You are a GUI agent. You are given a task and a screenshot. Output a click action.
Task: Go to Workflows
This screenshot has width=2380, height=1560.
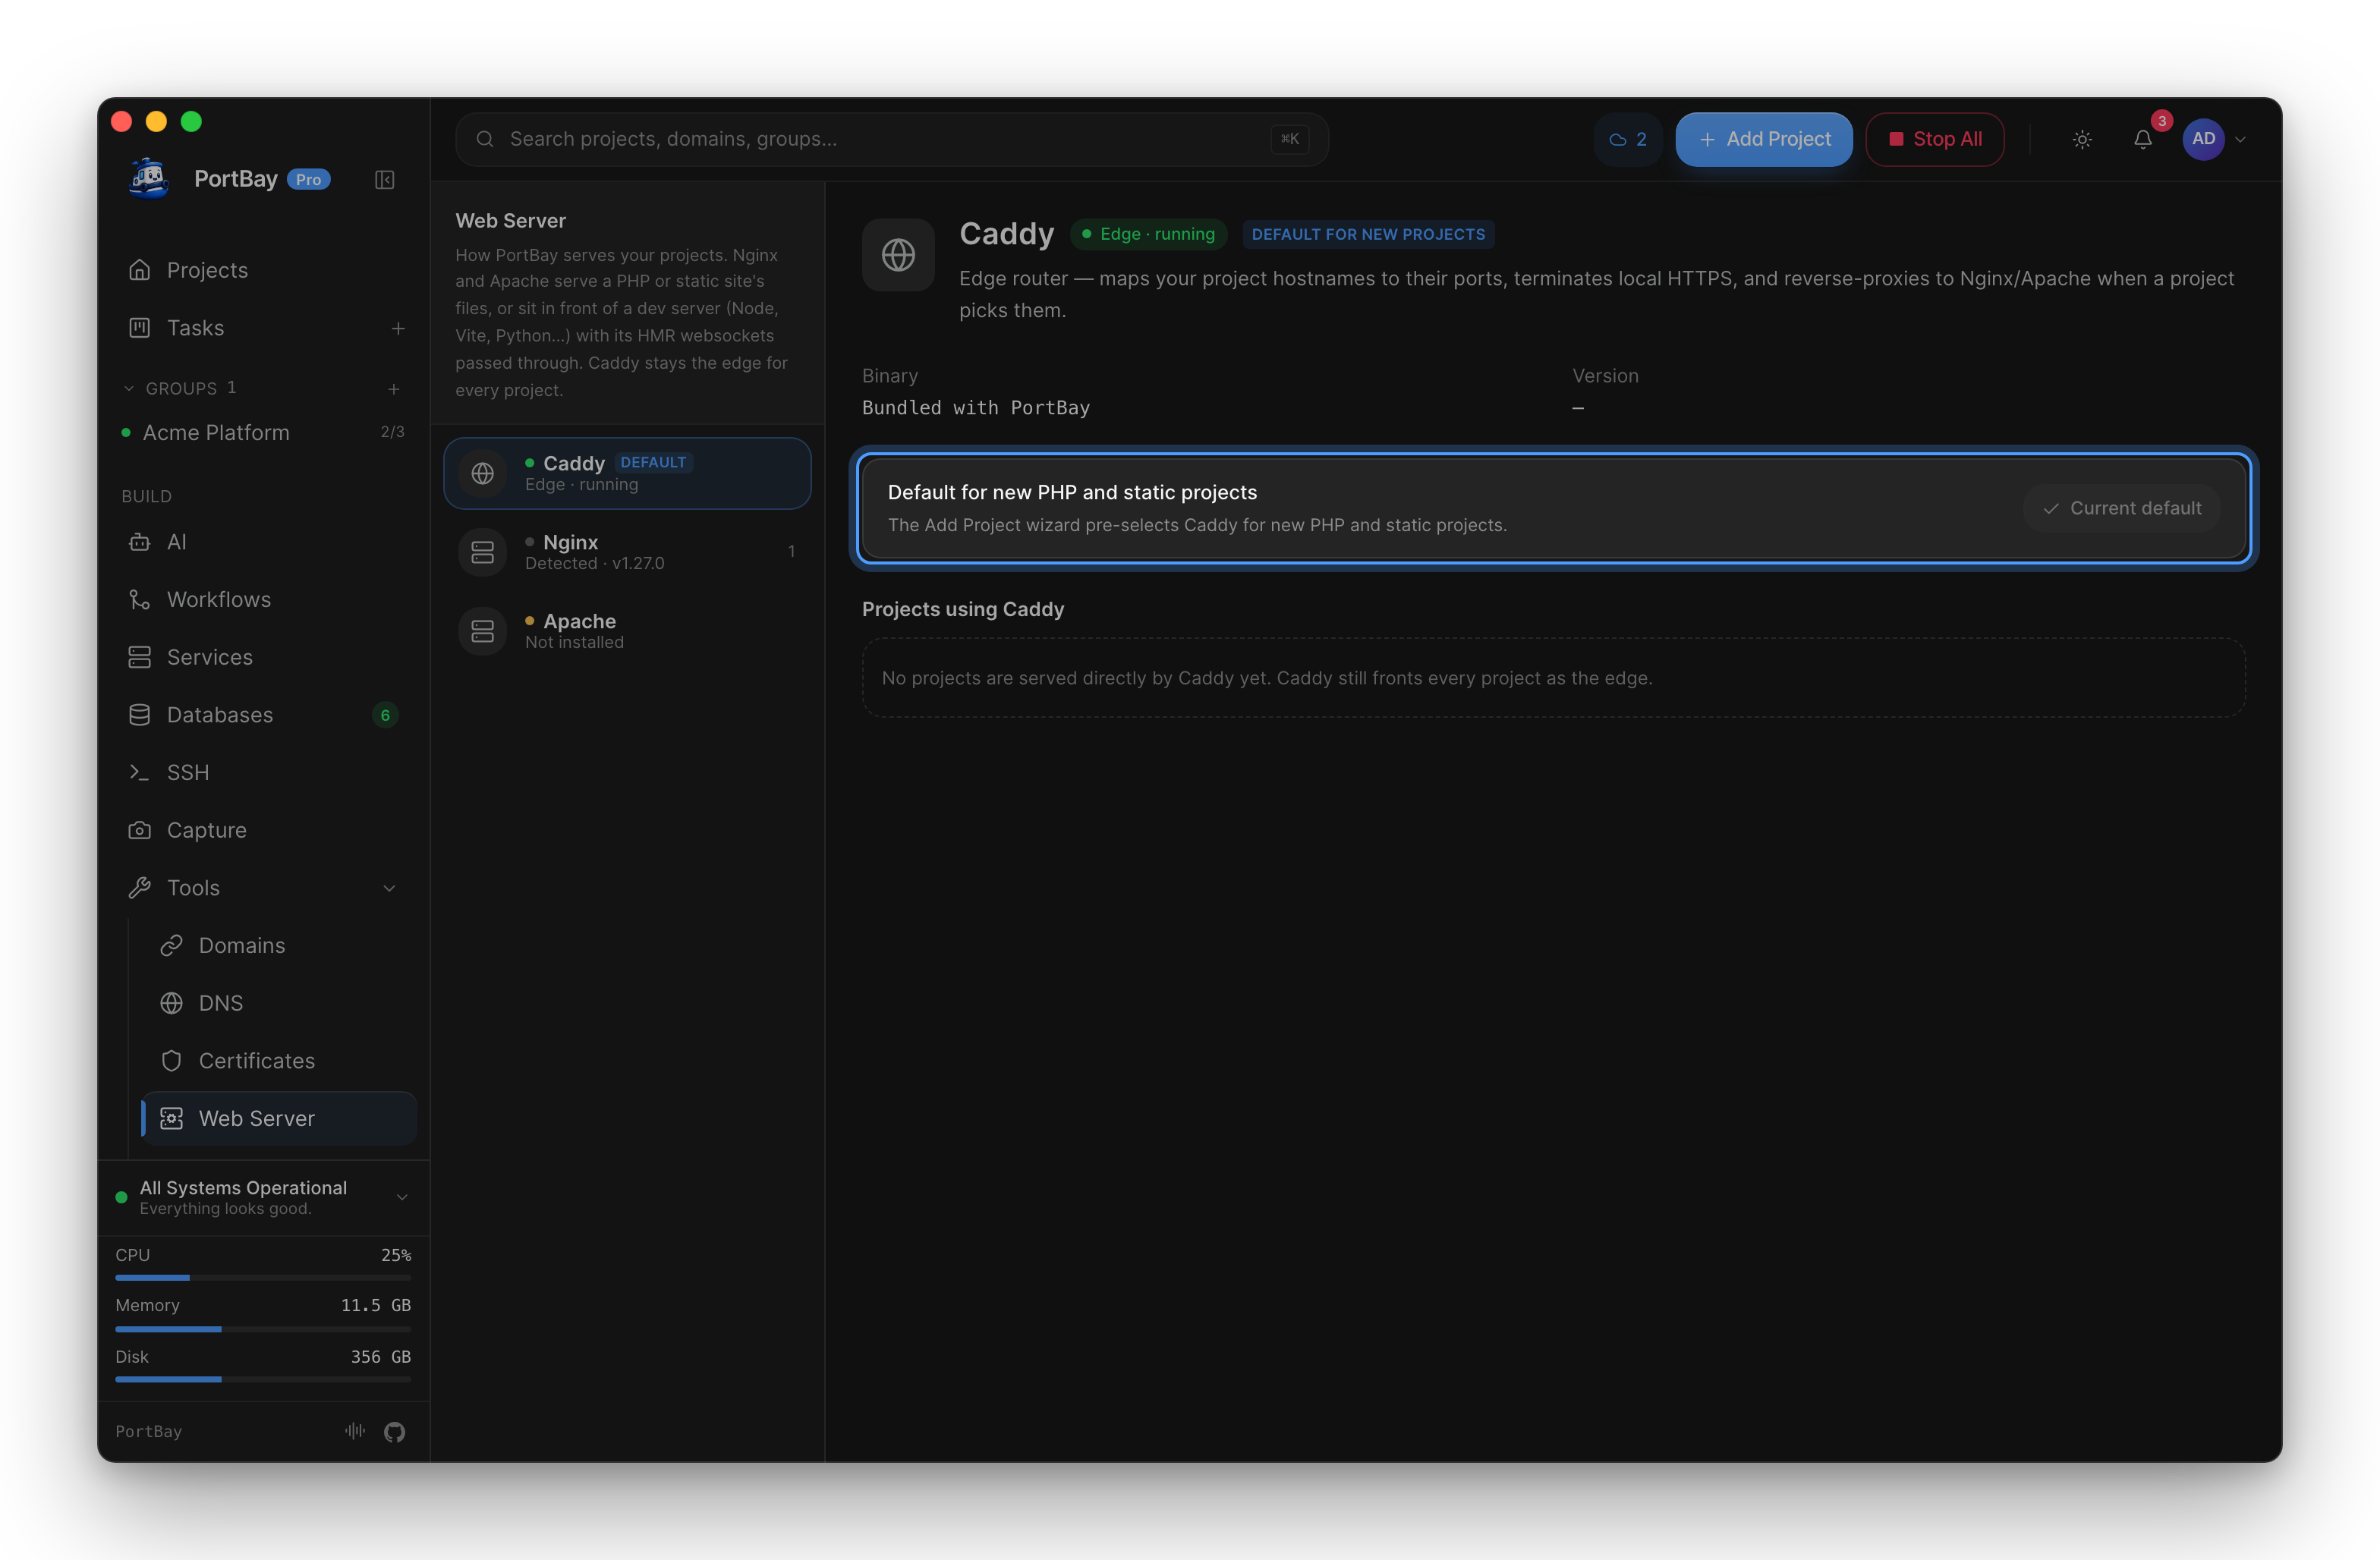coord(264,600)
